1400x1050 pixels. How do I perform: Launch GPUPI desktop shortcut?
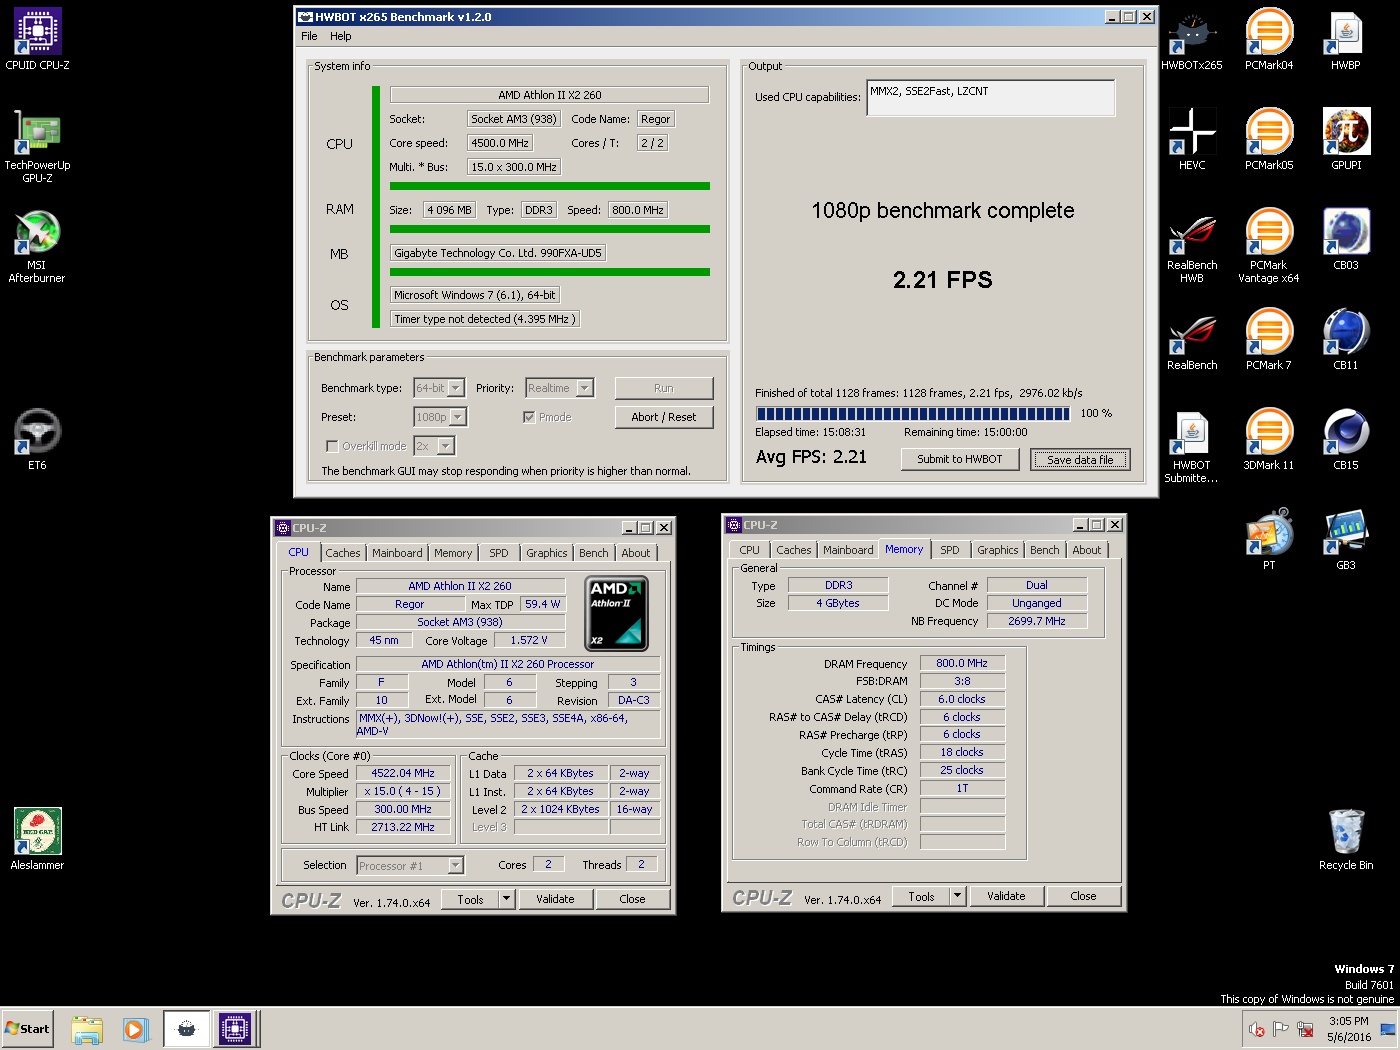tap(1346, 139)
